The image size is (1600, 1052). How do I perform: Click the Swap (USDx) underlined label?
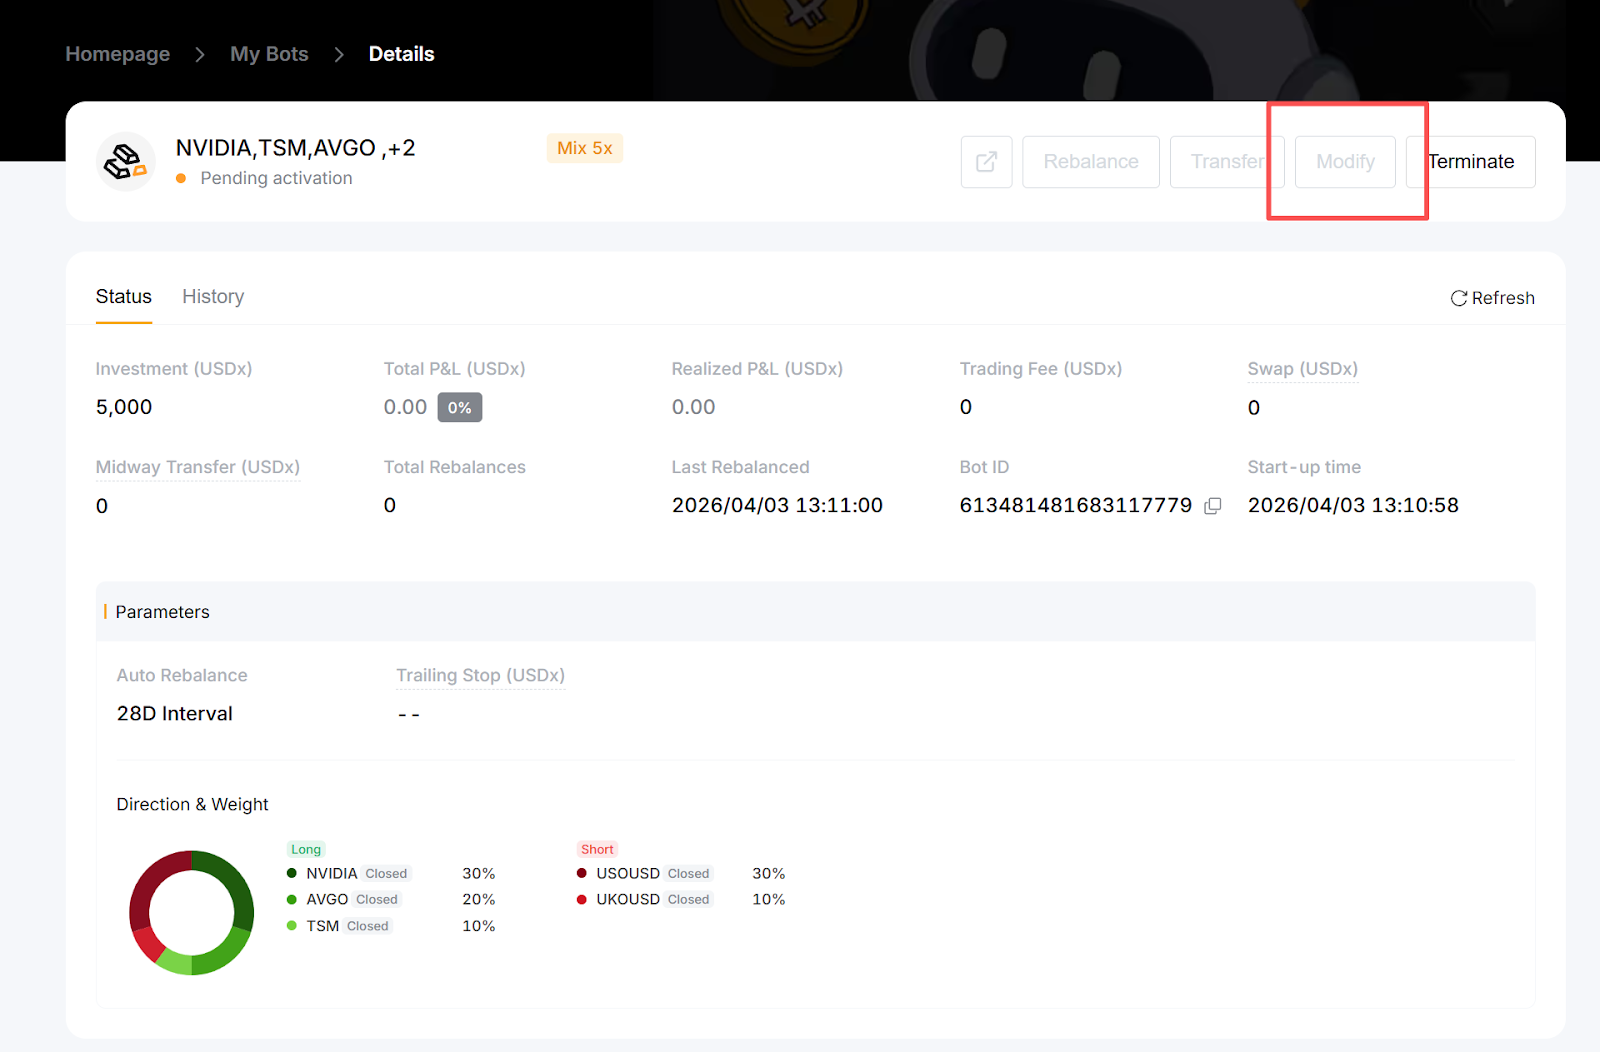coord(1302,369)
